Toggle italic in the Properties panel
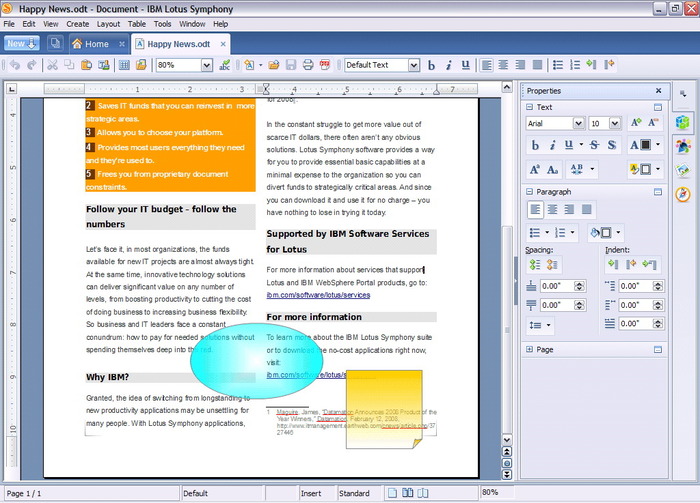Screen dimensions: 700x503 click(x=554, y=145)
